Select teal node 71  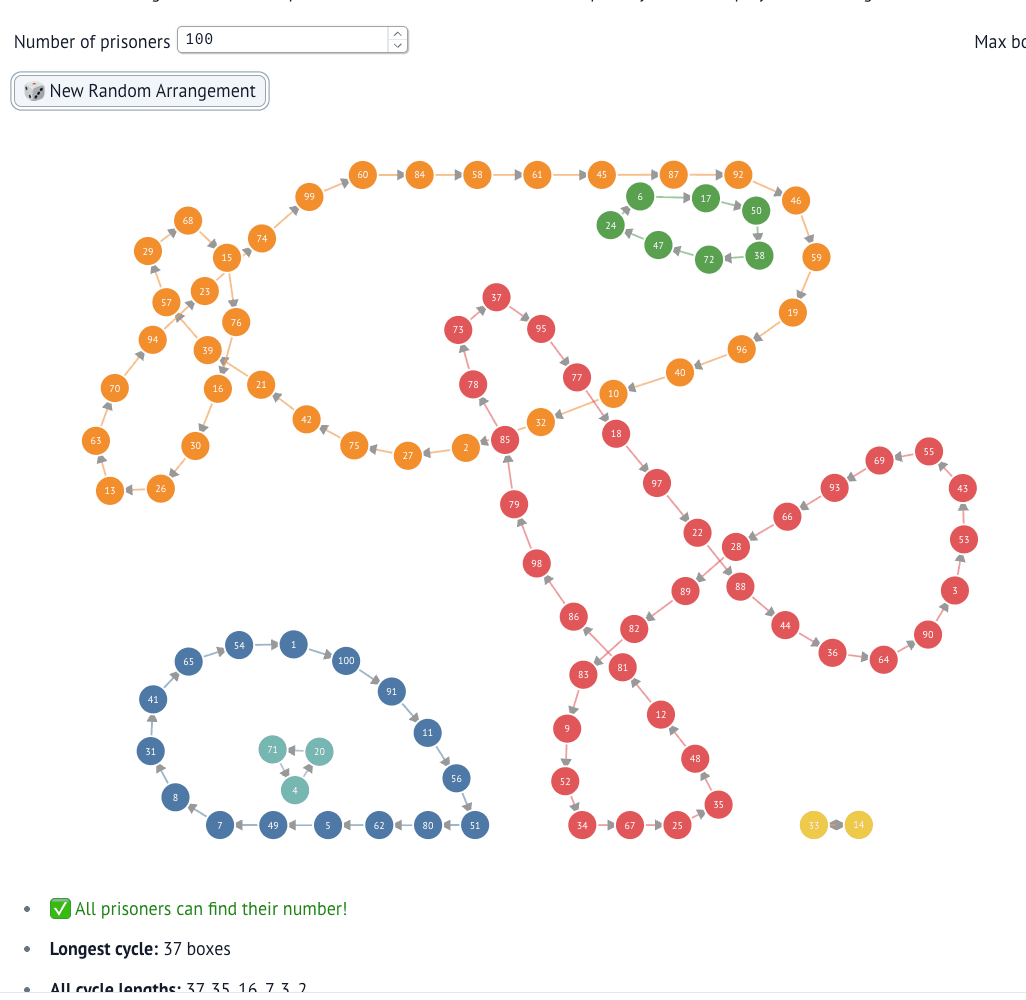coord(272,748)
